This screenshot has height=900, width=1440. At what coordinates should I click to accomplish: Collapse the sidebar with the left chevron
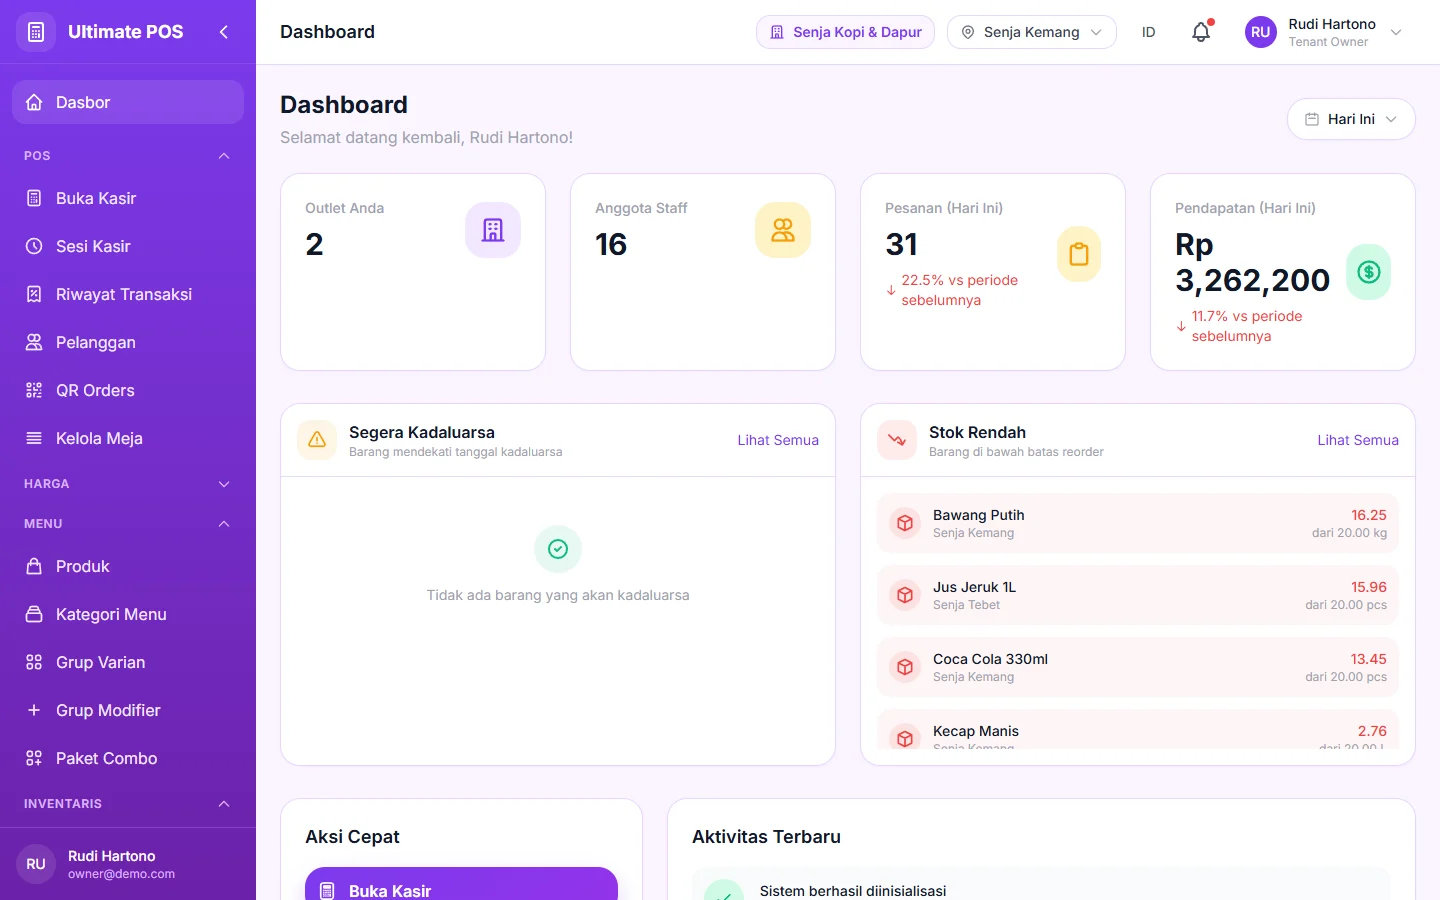(224, 32)
